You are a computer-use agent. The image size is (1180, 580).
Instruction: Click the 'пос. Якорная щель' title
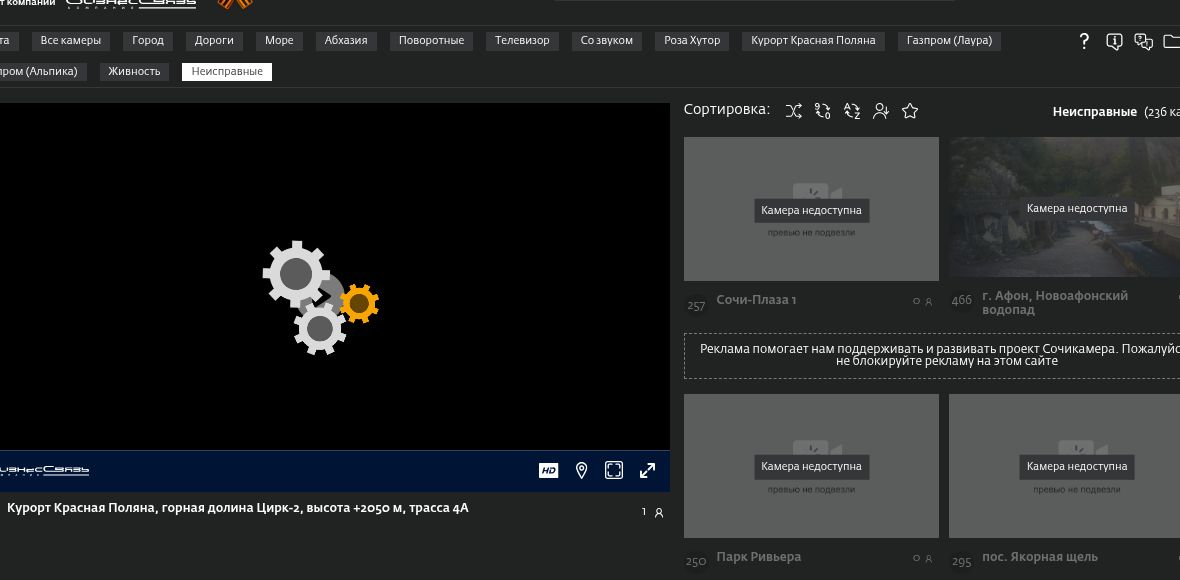tap(1040, 557)
